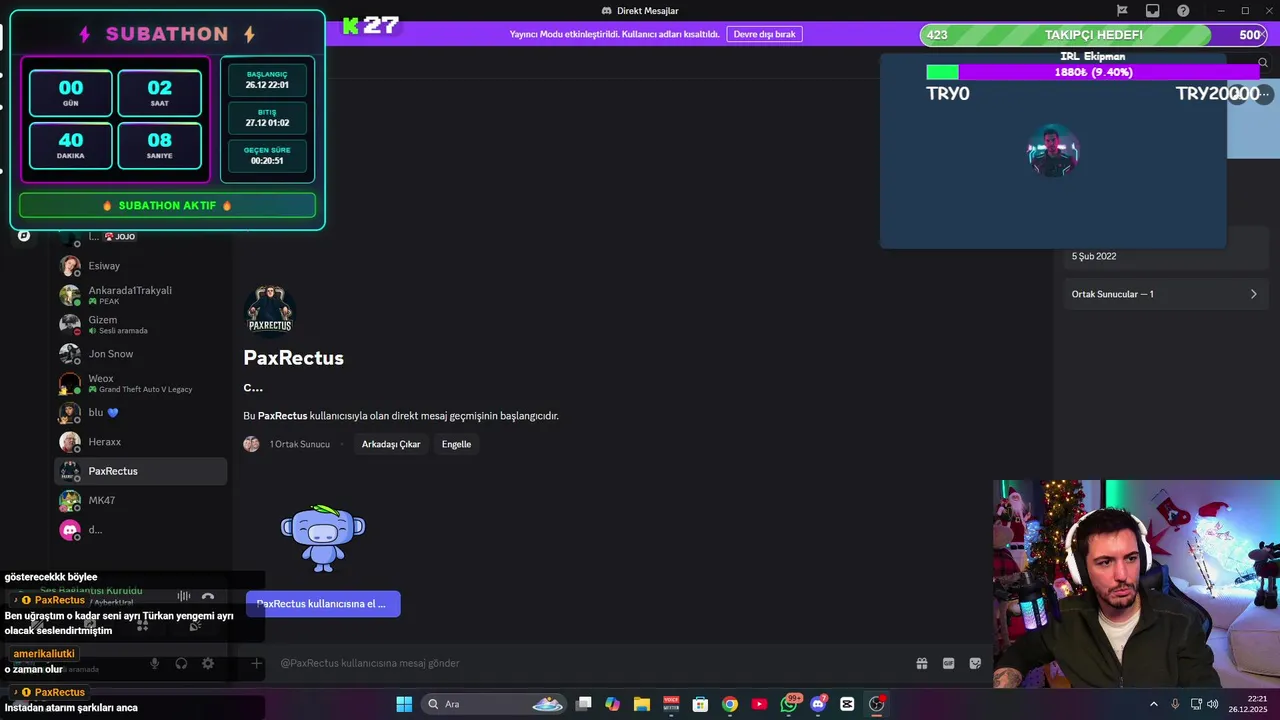Click the Takipçi Hedefi progress bar
This screenshot has height=720, width=1280.
1094,35
